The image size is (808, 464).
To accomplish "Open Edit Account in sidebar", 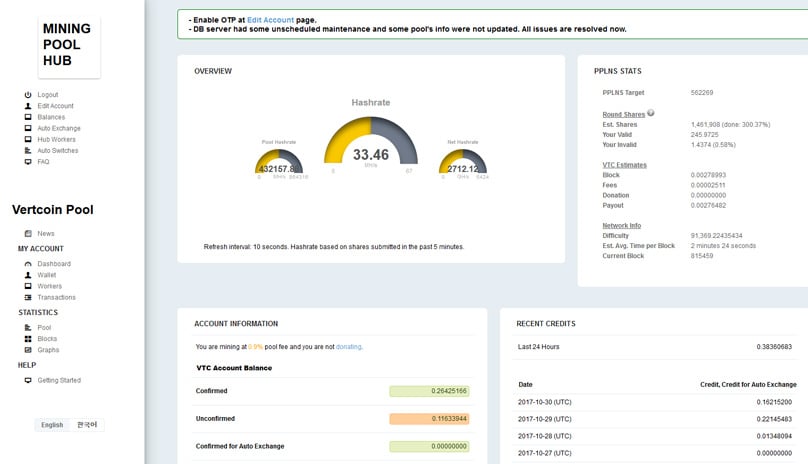I will 55,106.
